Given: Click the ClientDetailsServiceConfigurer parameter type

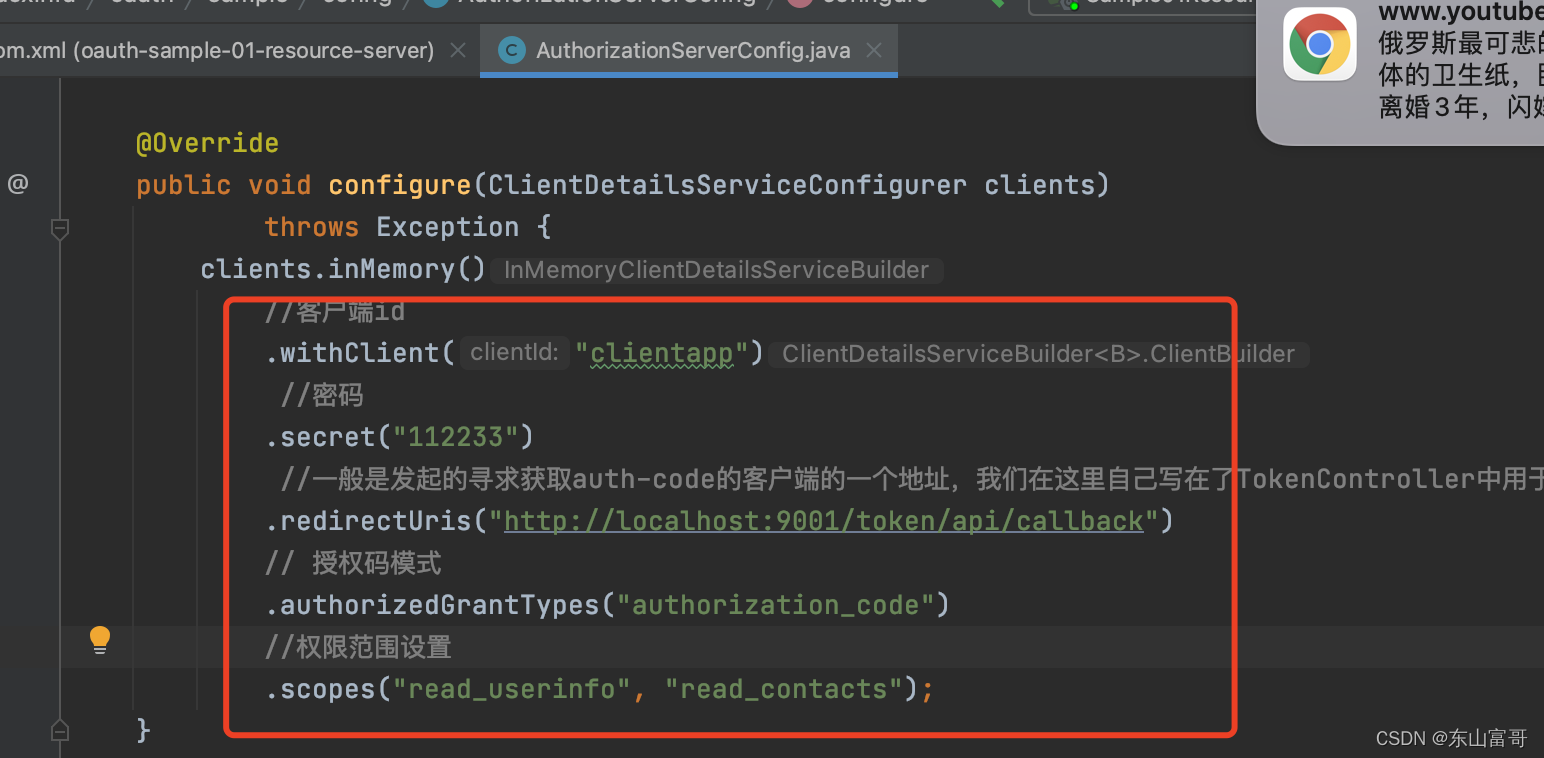Looking at the screenshot, I should (728, 185).
